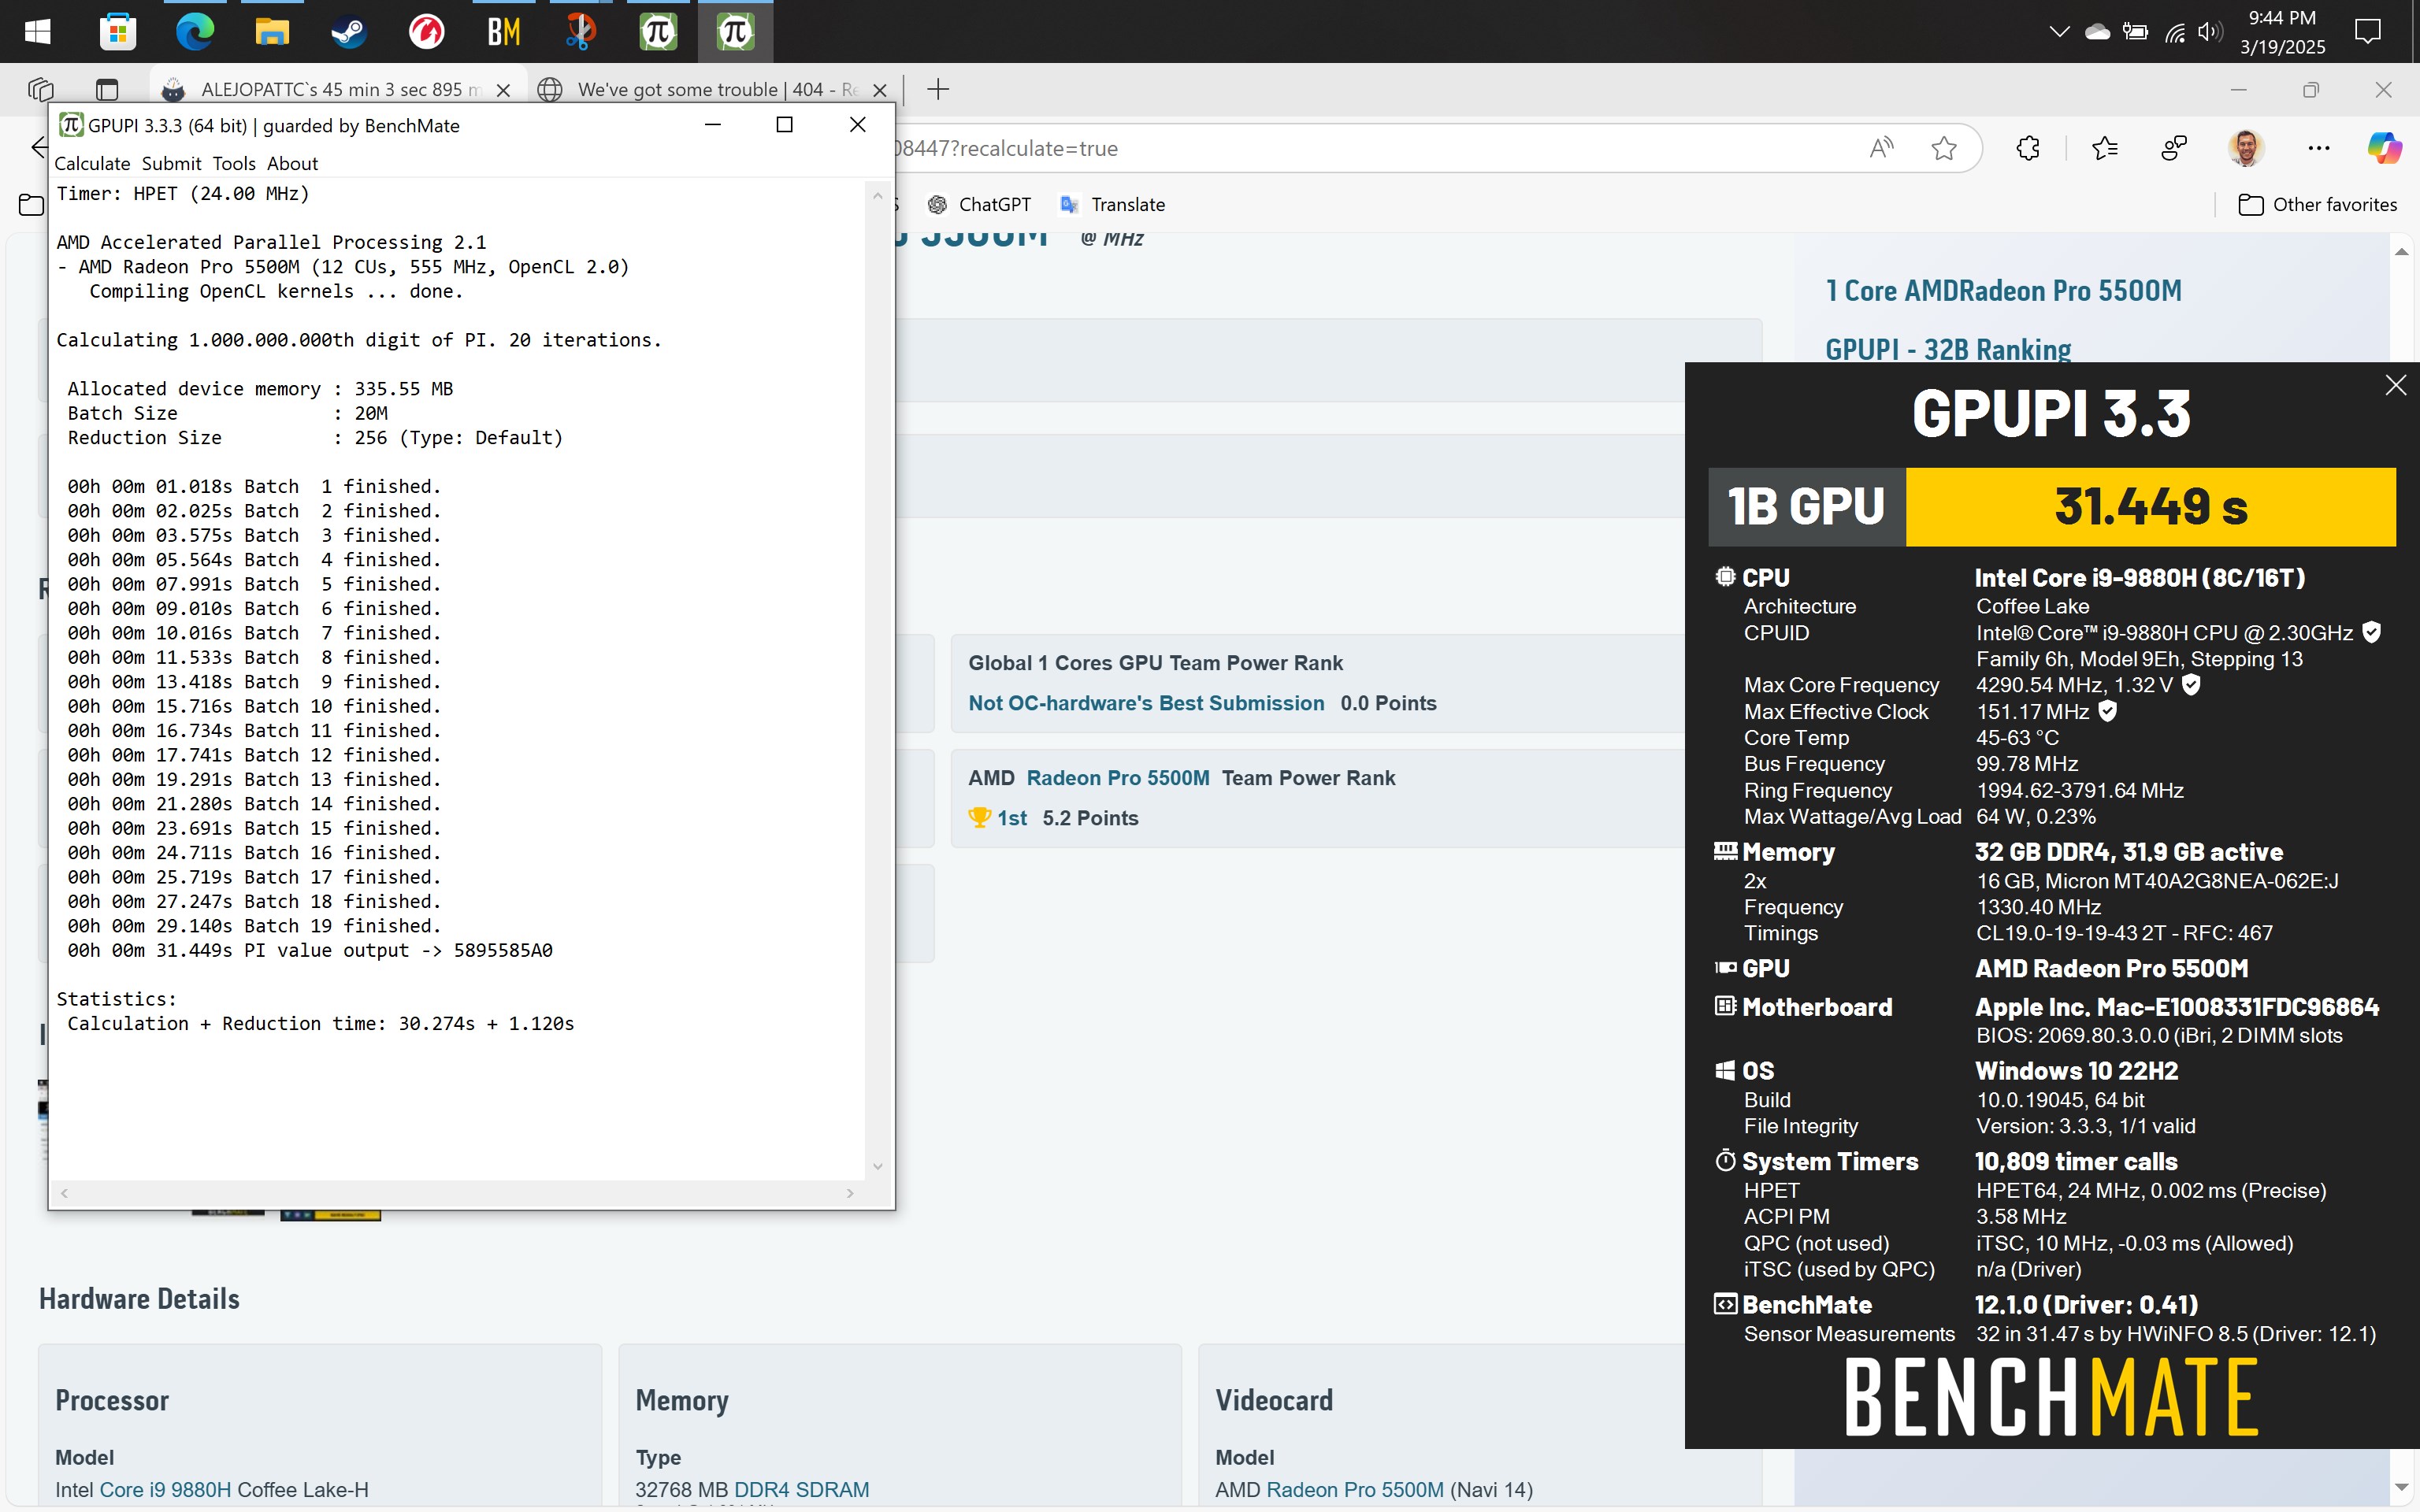Open the Copilot icon in Edge
2420x1512 pixels.
point(2384,148)
